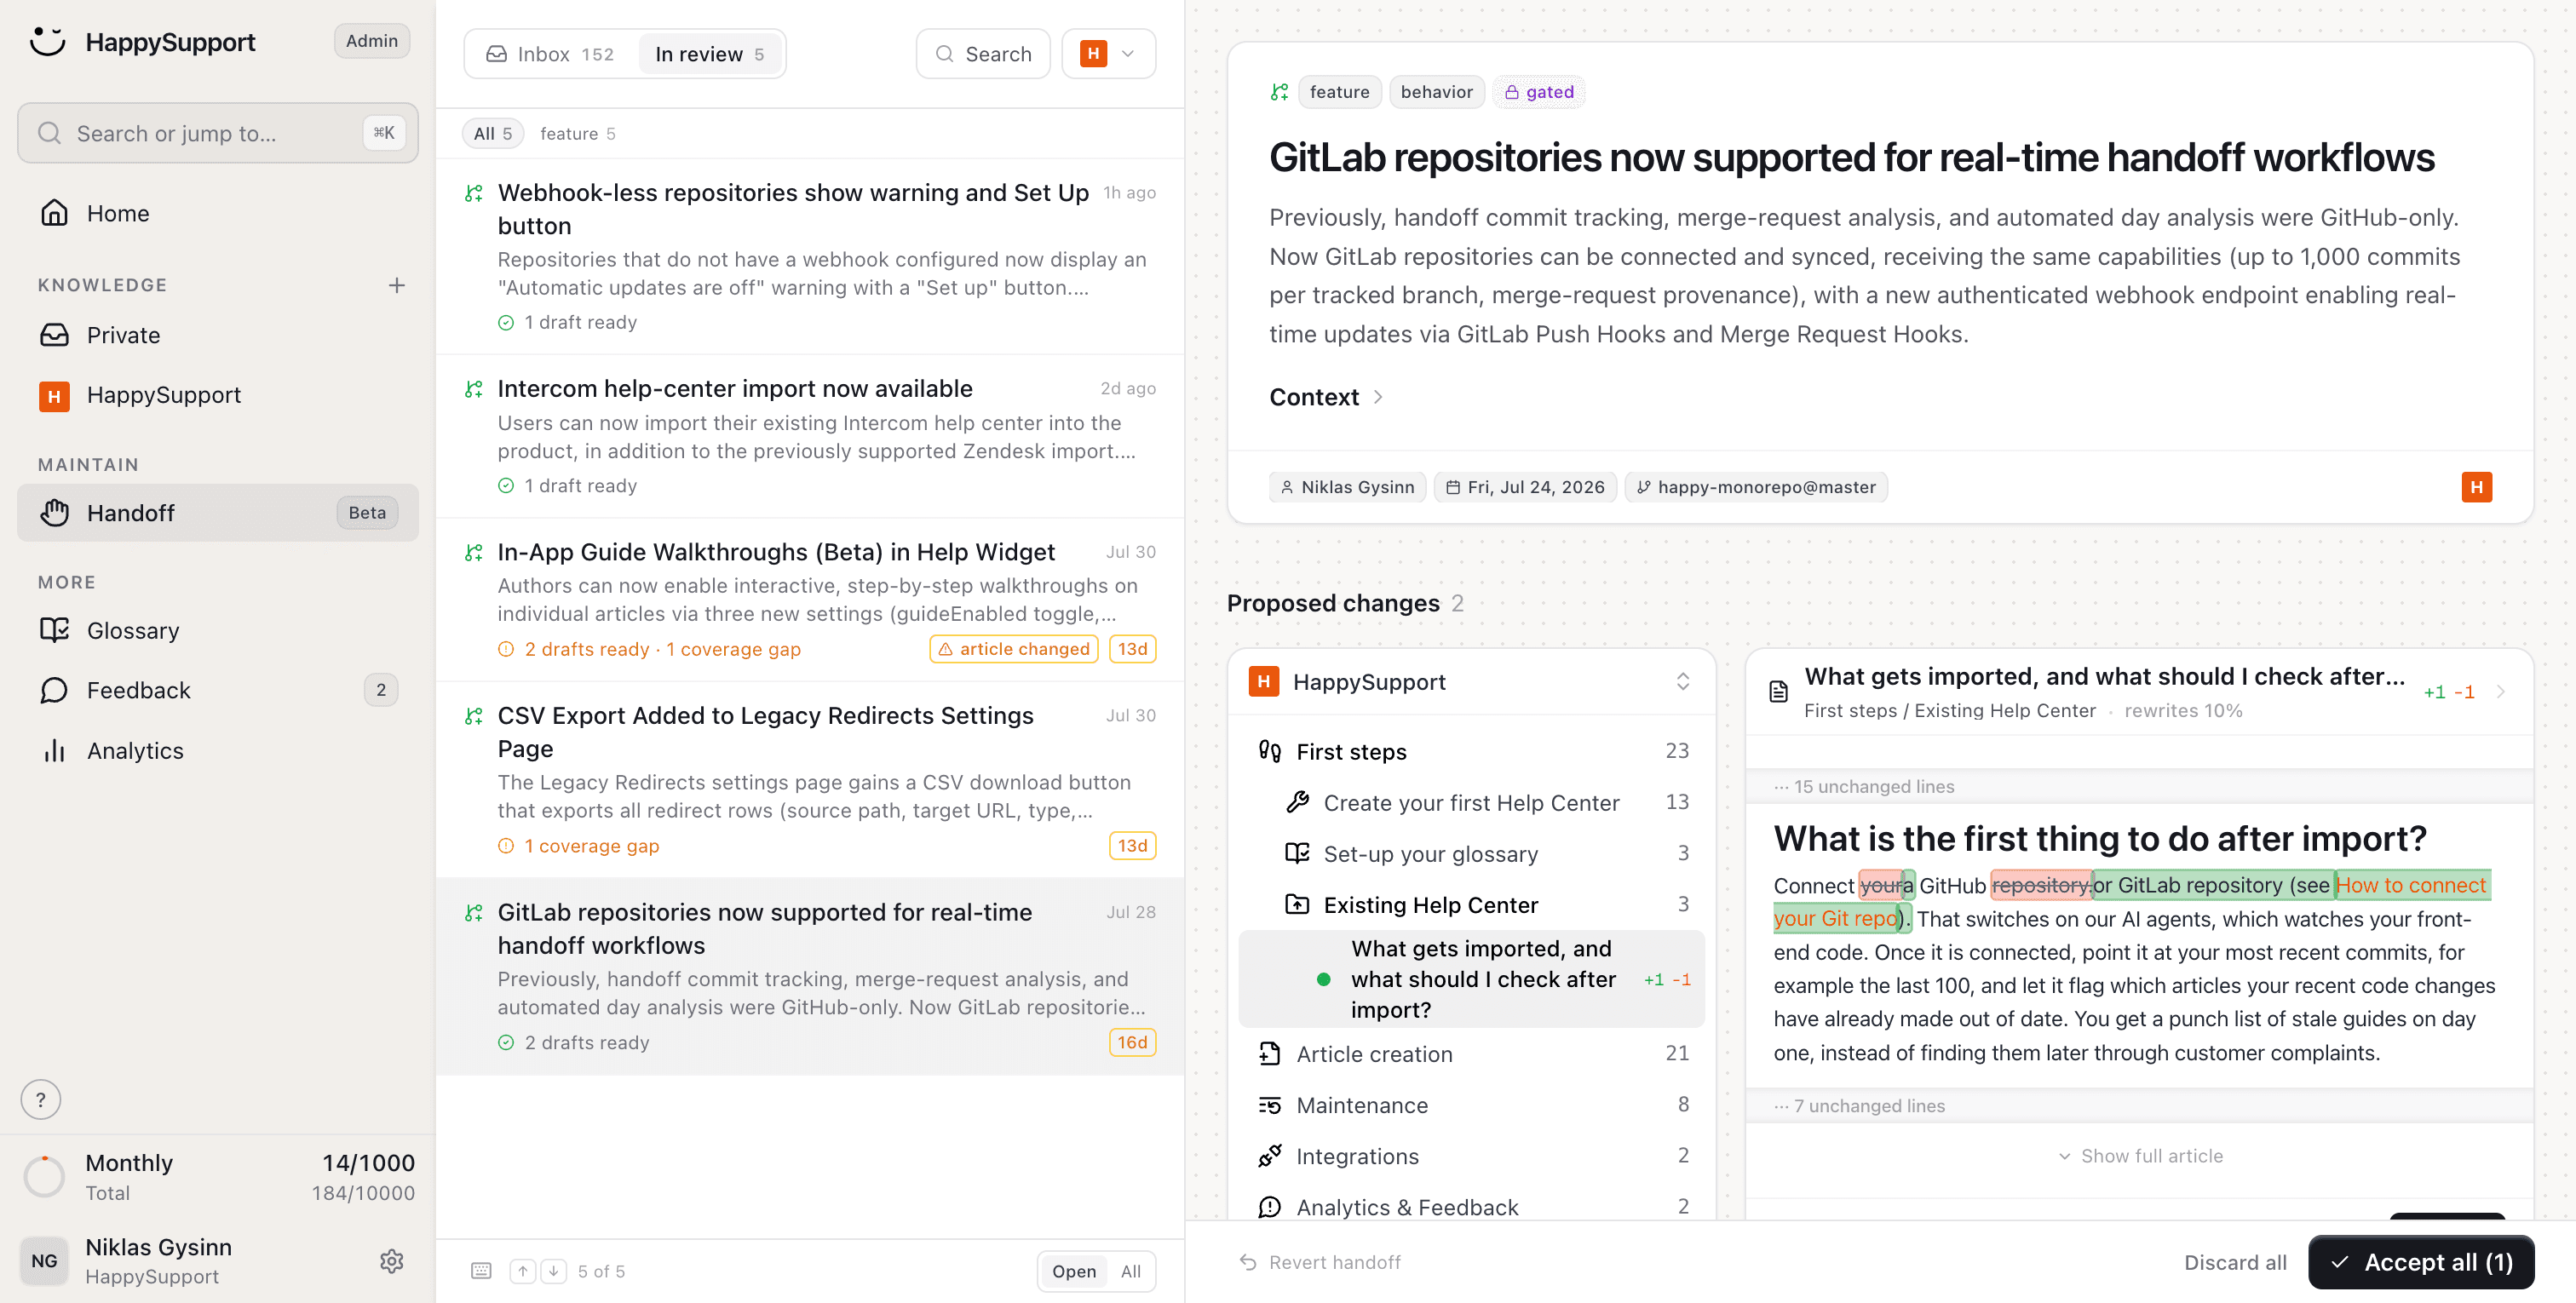The width and height of the screenshot is (2576, 1303).
Task: Switch list filter to Open
Action: pyautogui.click(x=1074, y=1271)
